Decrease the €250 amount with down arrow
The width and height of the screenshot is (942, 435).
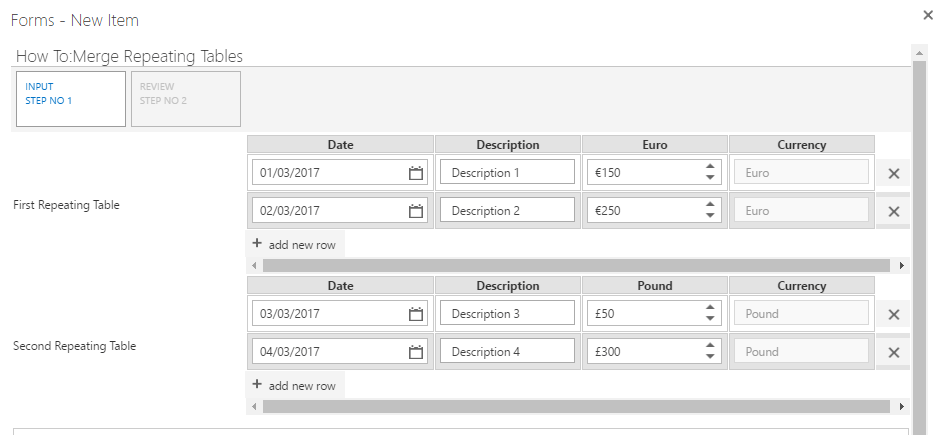pos(710,216)
